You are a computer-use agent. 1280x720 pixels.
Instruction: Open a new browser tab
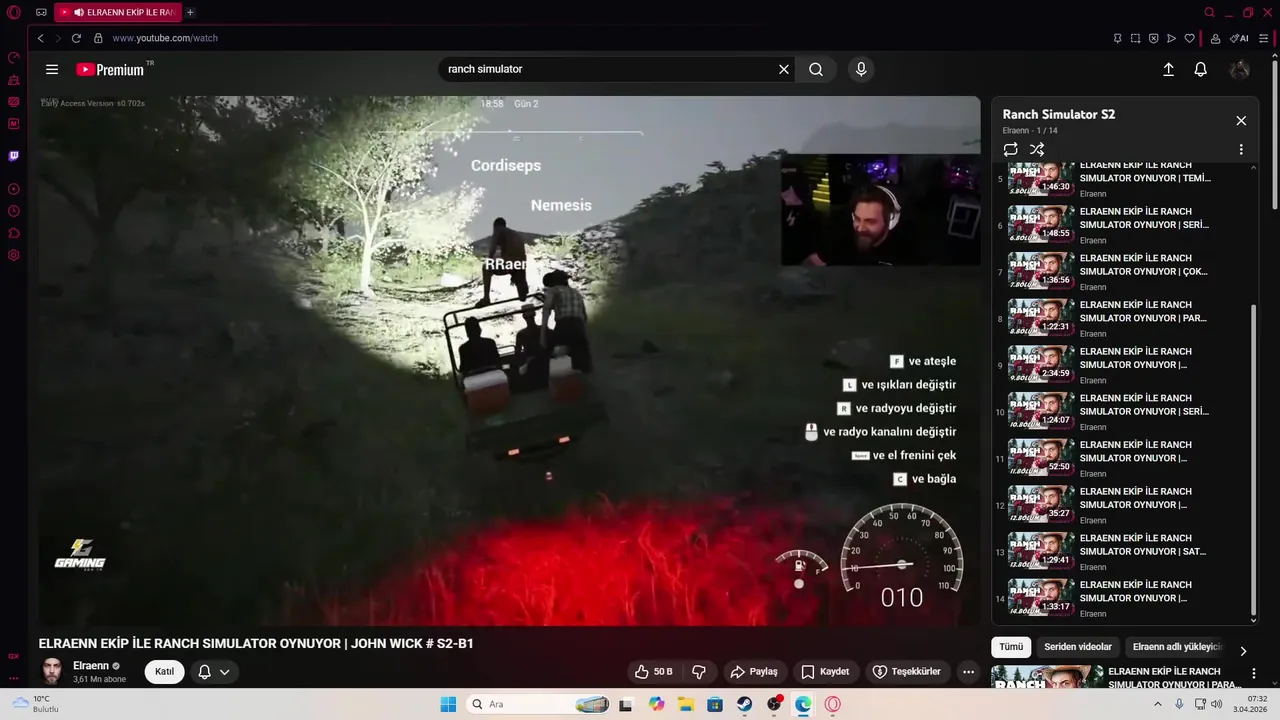click(x=190, y=12)
